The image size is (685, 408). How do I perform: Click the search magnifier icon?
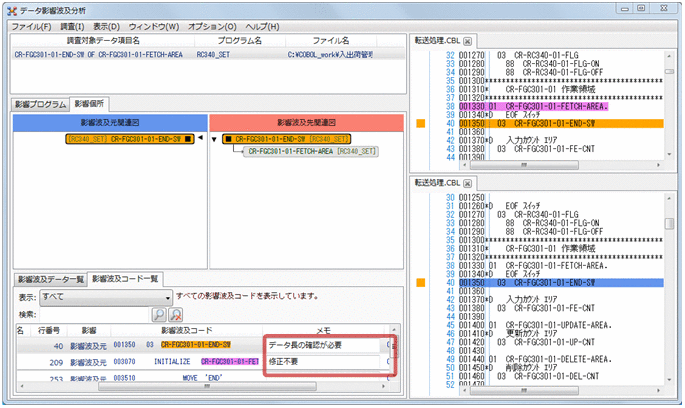pyautogui.click(x=159, y=314)
